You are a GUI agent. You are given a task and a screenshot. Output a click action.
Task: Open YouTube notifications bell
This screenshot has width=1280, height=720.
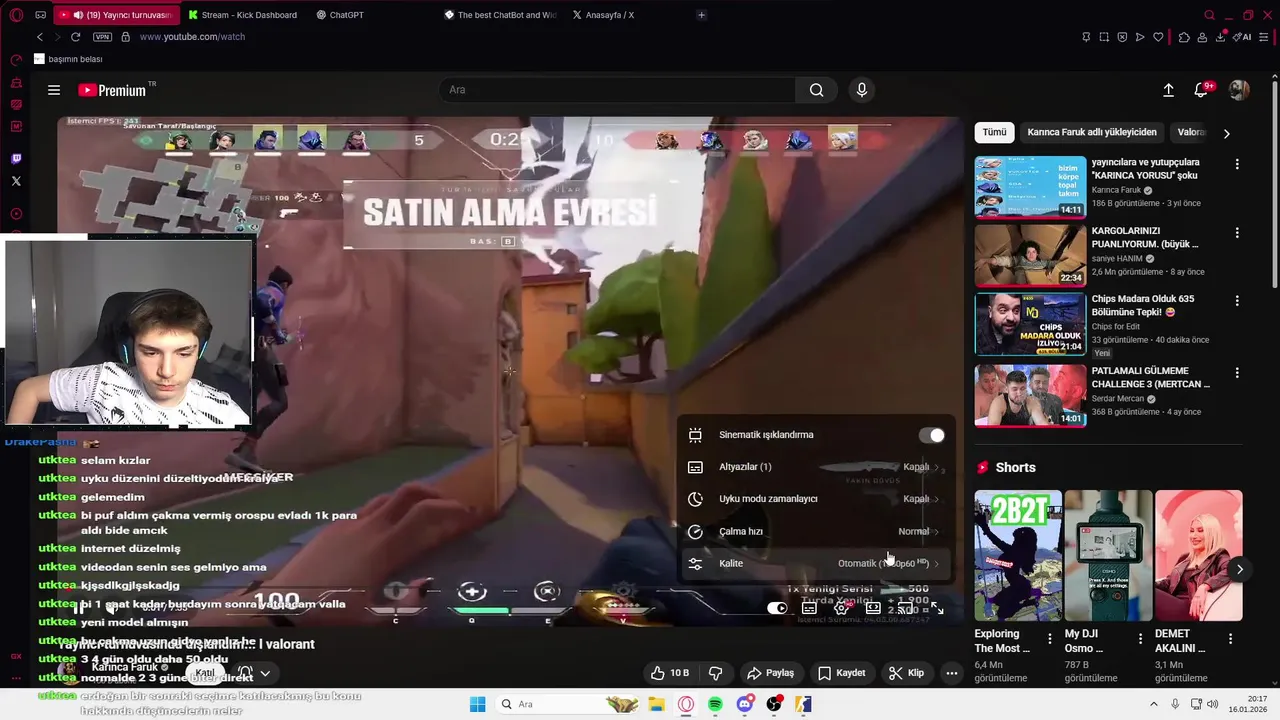pos(1203,90)
